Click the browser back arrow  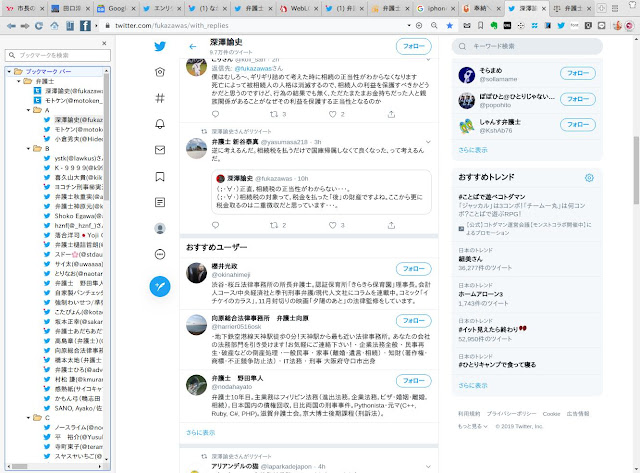(11, 26)
